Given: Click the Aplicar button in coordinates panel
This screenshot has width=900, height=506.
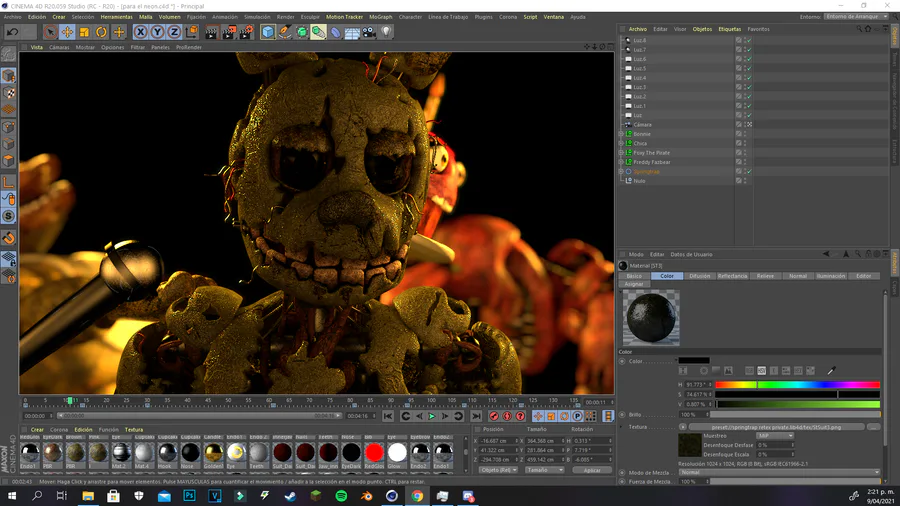Looking at the screenshot, I should click(592, 469).
